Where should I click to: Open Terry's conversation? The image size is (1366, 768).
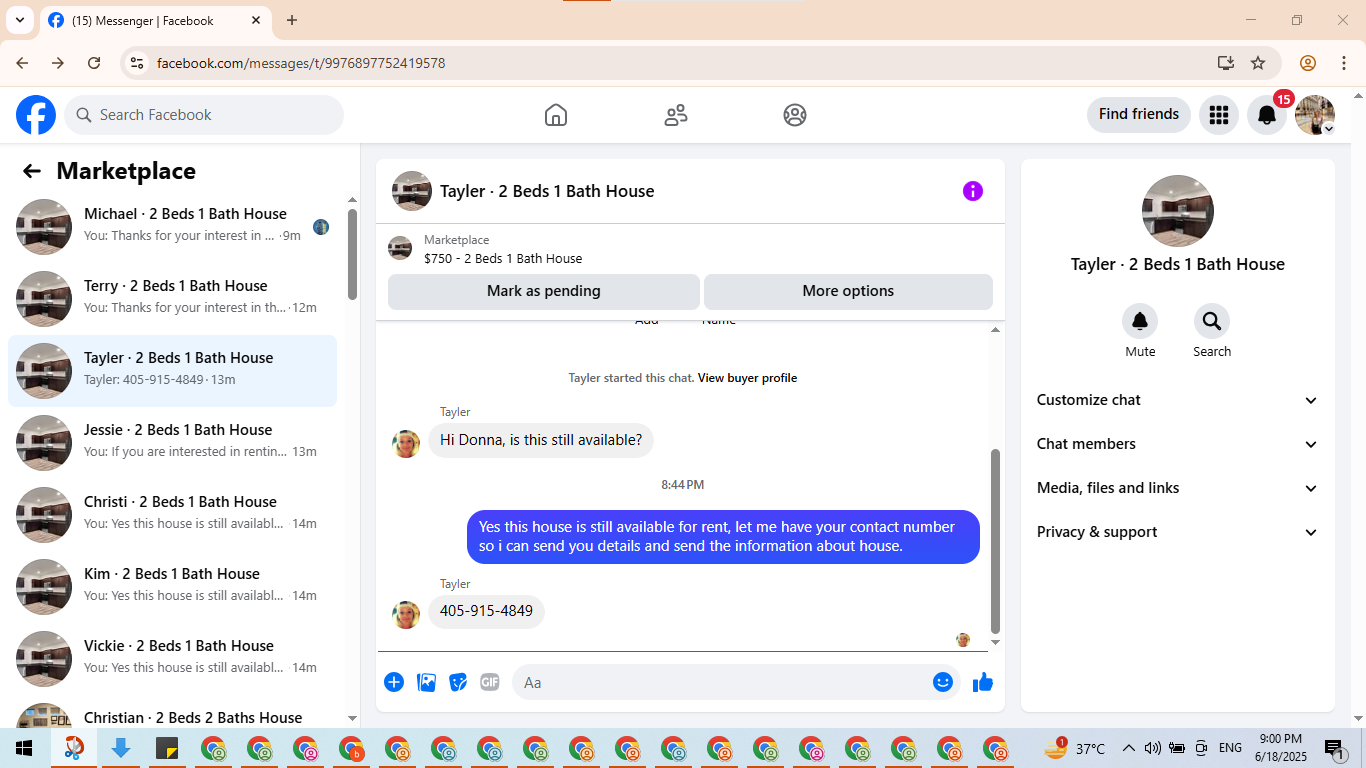(172, 299)
